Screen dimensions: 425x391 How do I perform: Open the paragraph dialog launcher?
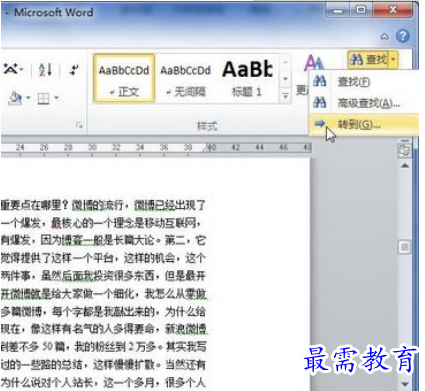tap(79, 125)
